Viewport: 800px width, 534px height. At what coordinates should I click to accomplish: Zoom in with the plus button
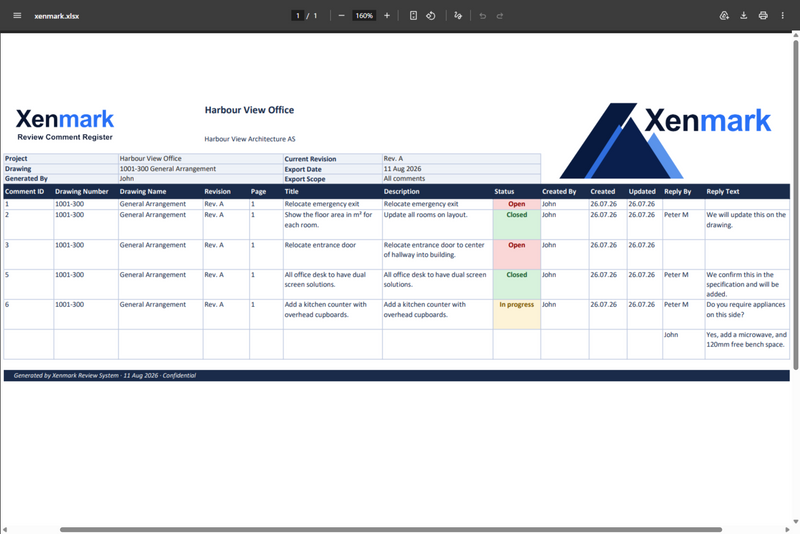click(387, 15)
